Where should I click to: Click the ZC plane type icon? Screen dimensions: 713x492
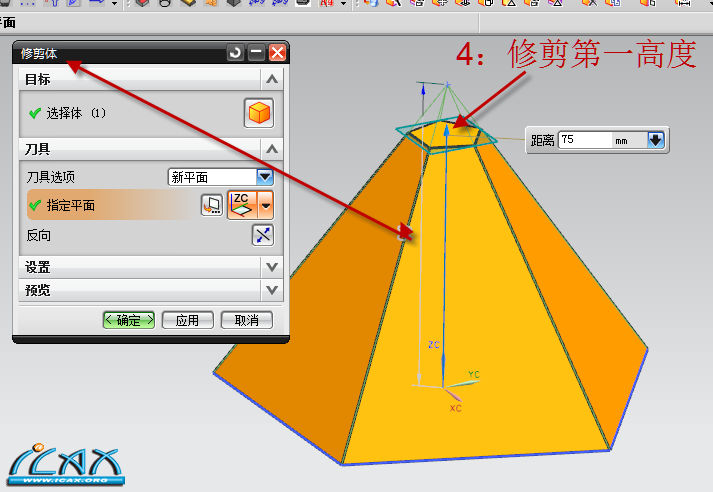[x=242, y=205]
